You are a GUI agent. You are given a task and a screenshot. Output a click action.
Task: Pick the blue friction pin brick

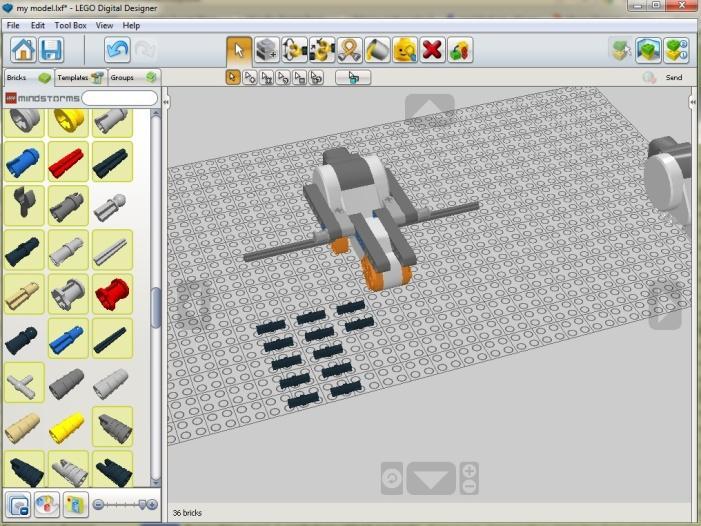24,162
